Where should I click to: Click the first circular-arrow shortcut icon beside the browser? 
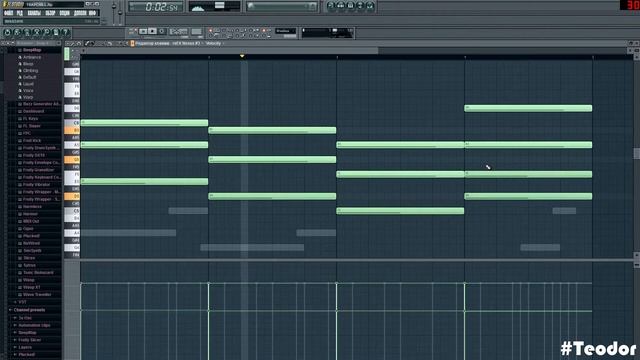[x=7, y=33]
